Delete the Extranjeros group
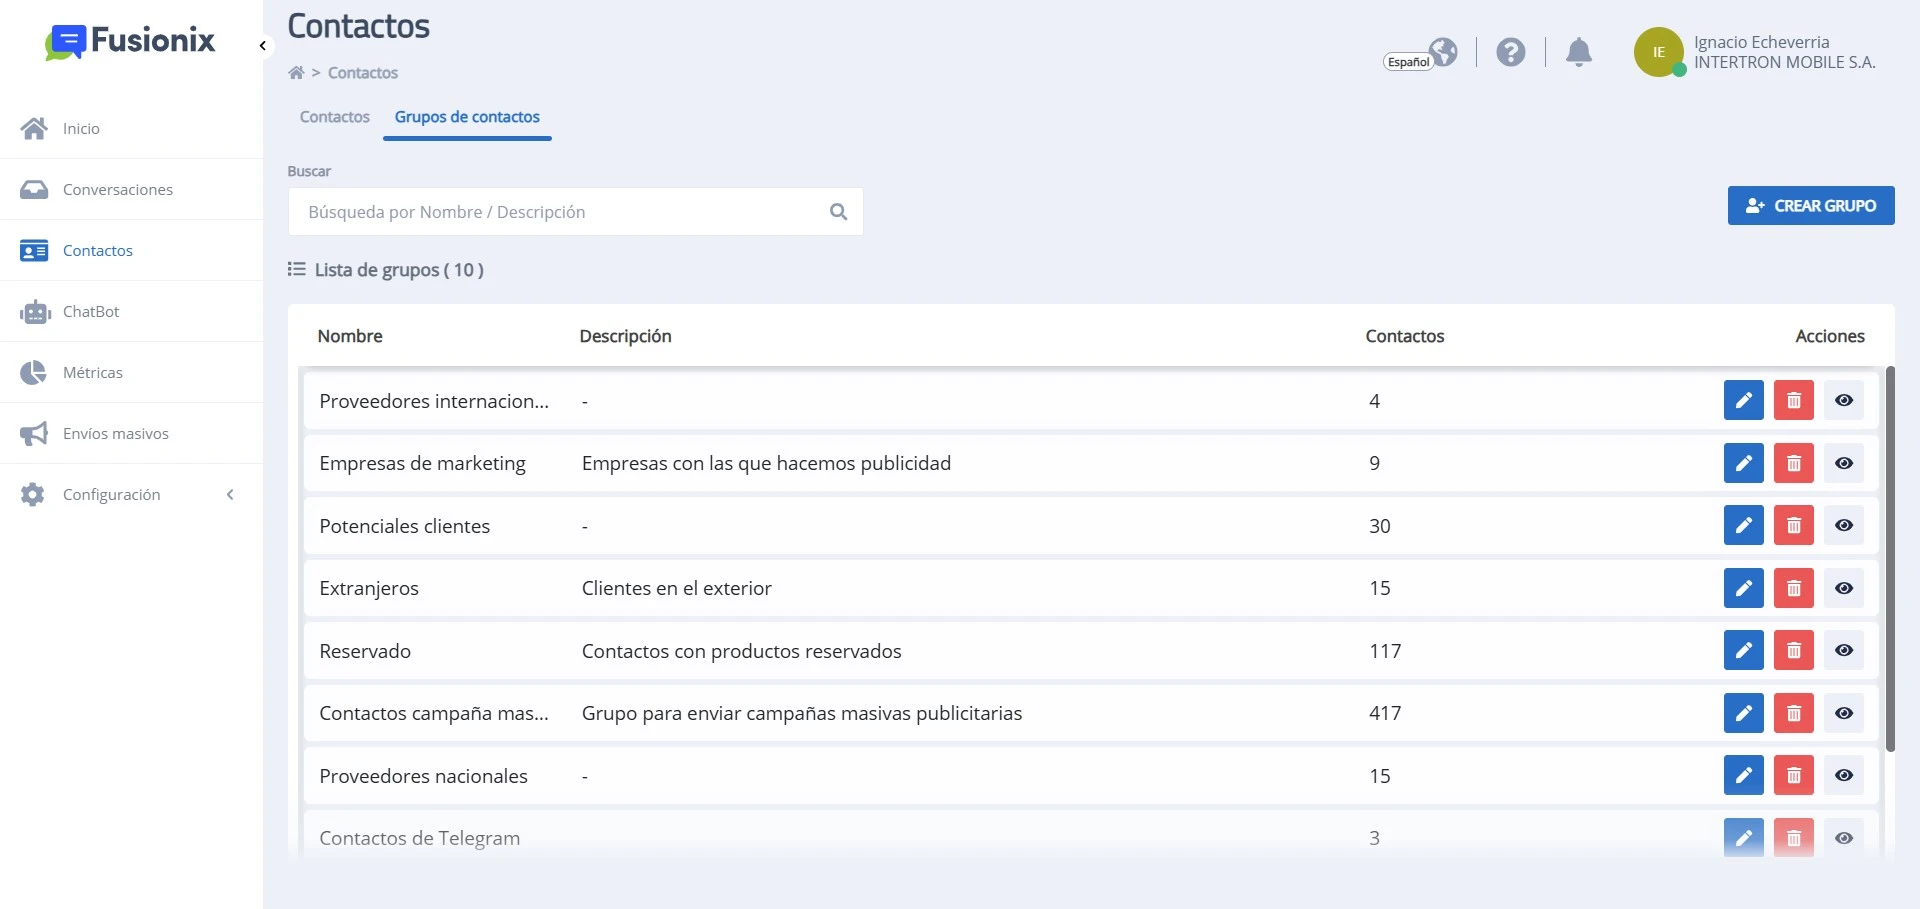This screenshot has height=909, width=1920. pos(1793,588)
